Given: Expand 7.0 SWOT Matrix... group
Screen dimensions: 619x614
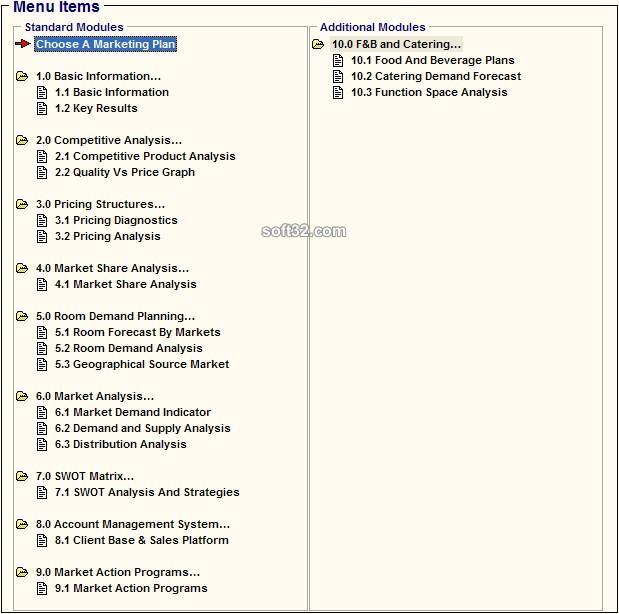Looking at the screenshot, I should [85, 476].
